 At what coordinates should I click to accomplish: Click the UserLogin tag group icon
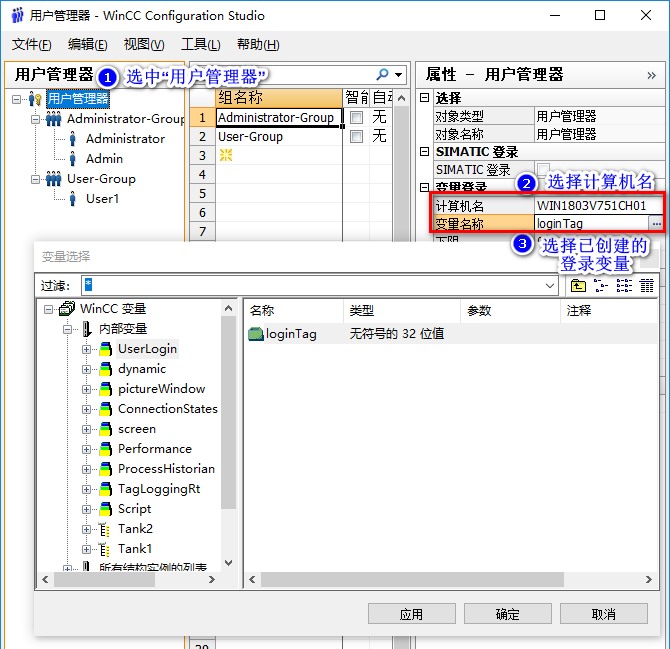pos(105,349)
